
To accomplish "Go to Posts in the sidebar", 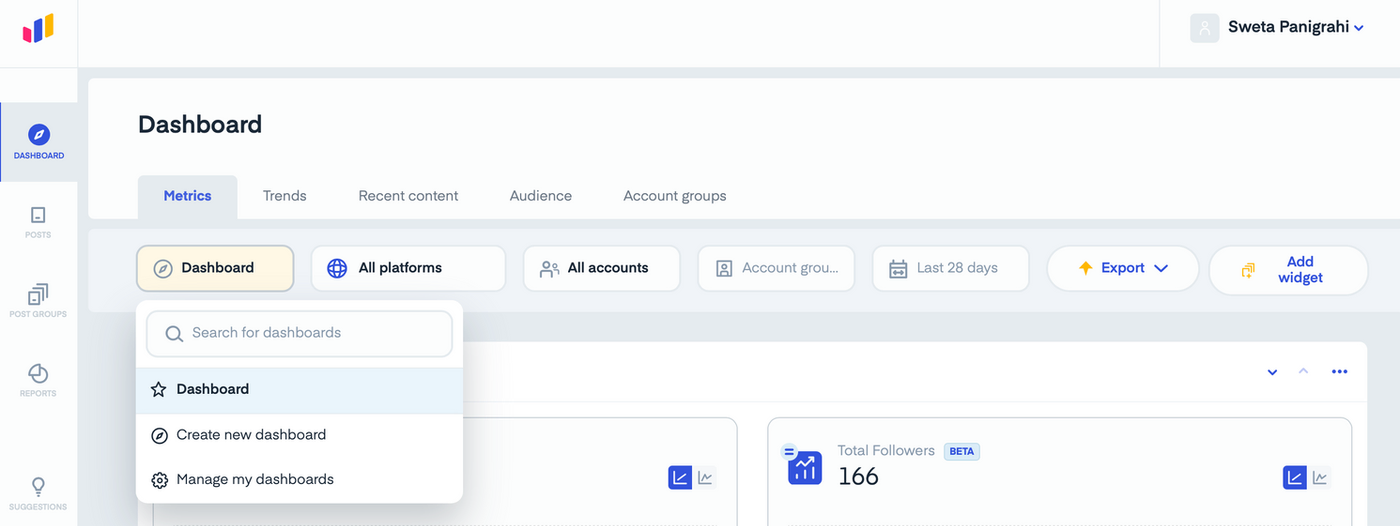I will [38, 222].
